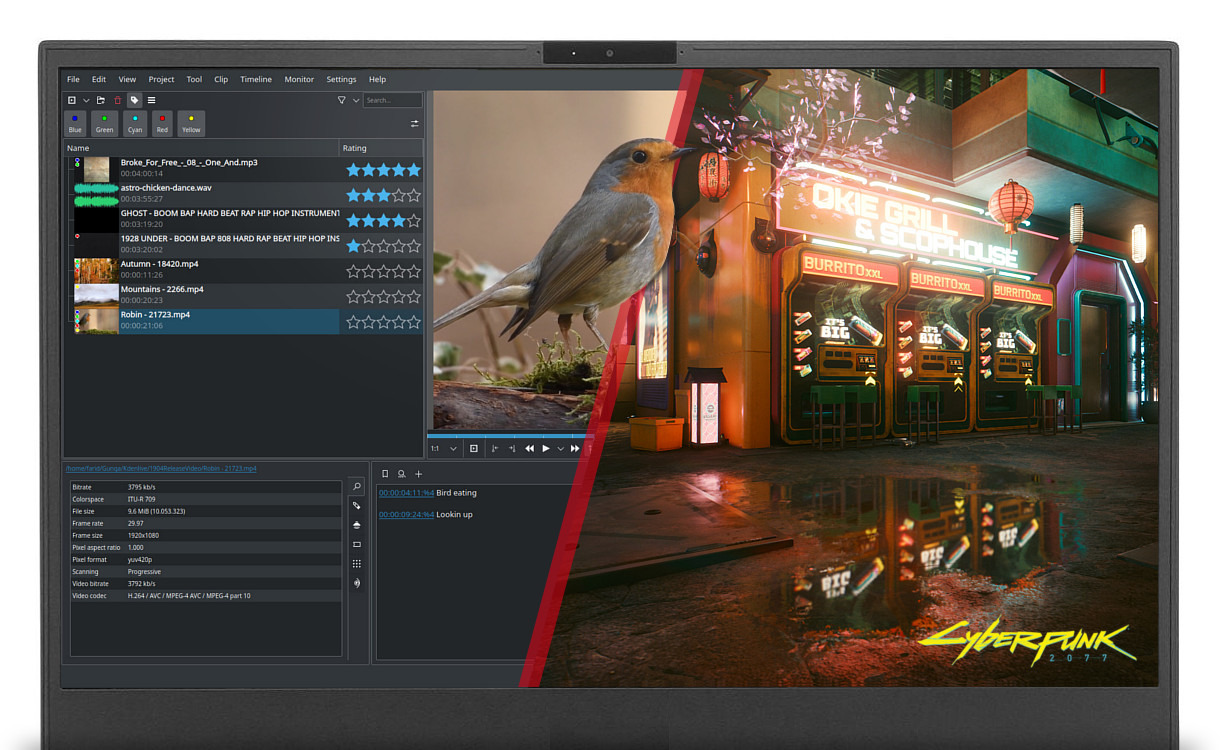The width and height of the screenshot is (1220, 750).
Task: Give Autumn - 18420.mp4 a five-star rating
Action: click(x=414, y=271)
